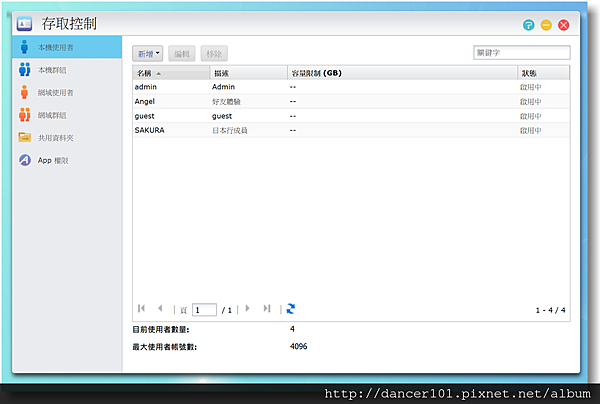Go to last page with pager icon

point(267,308)
